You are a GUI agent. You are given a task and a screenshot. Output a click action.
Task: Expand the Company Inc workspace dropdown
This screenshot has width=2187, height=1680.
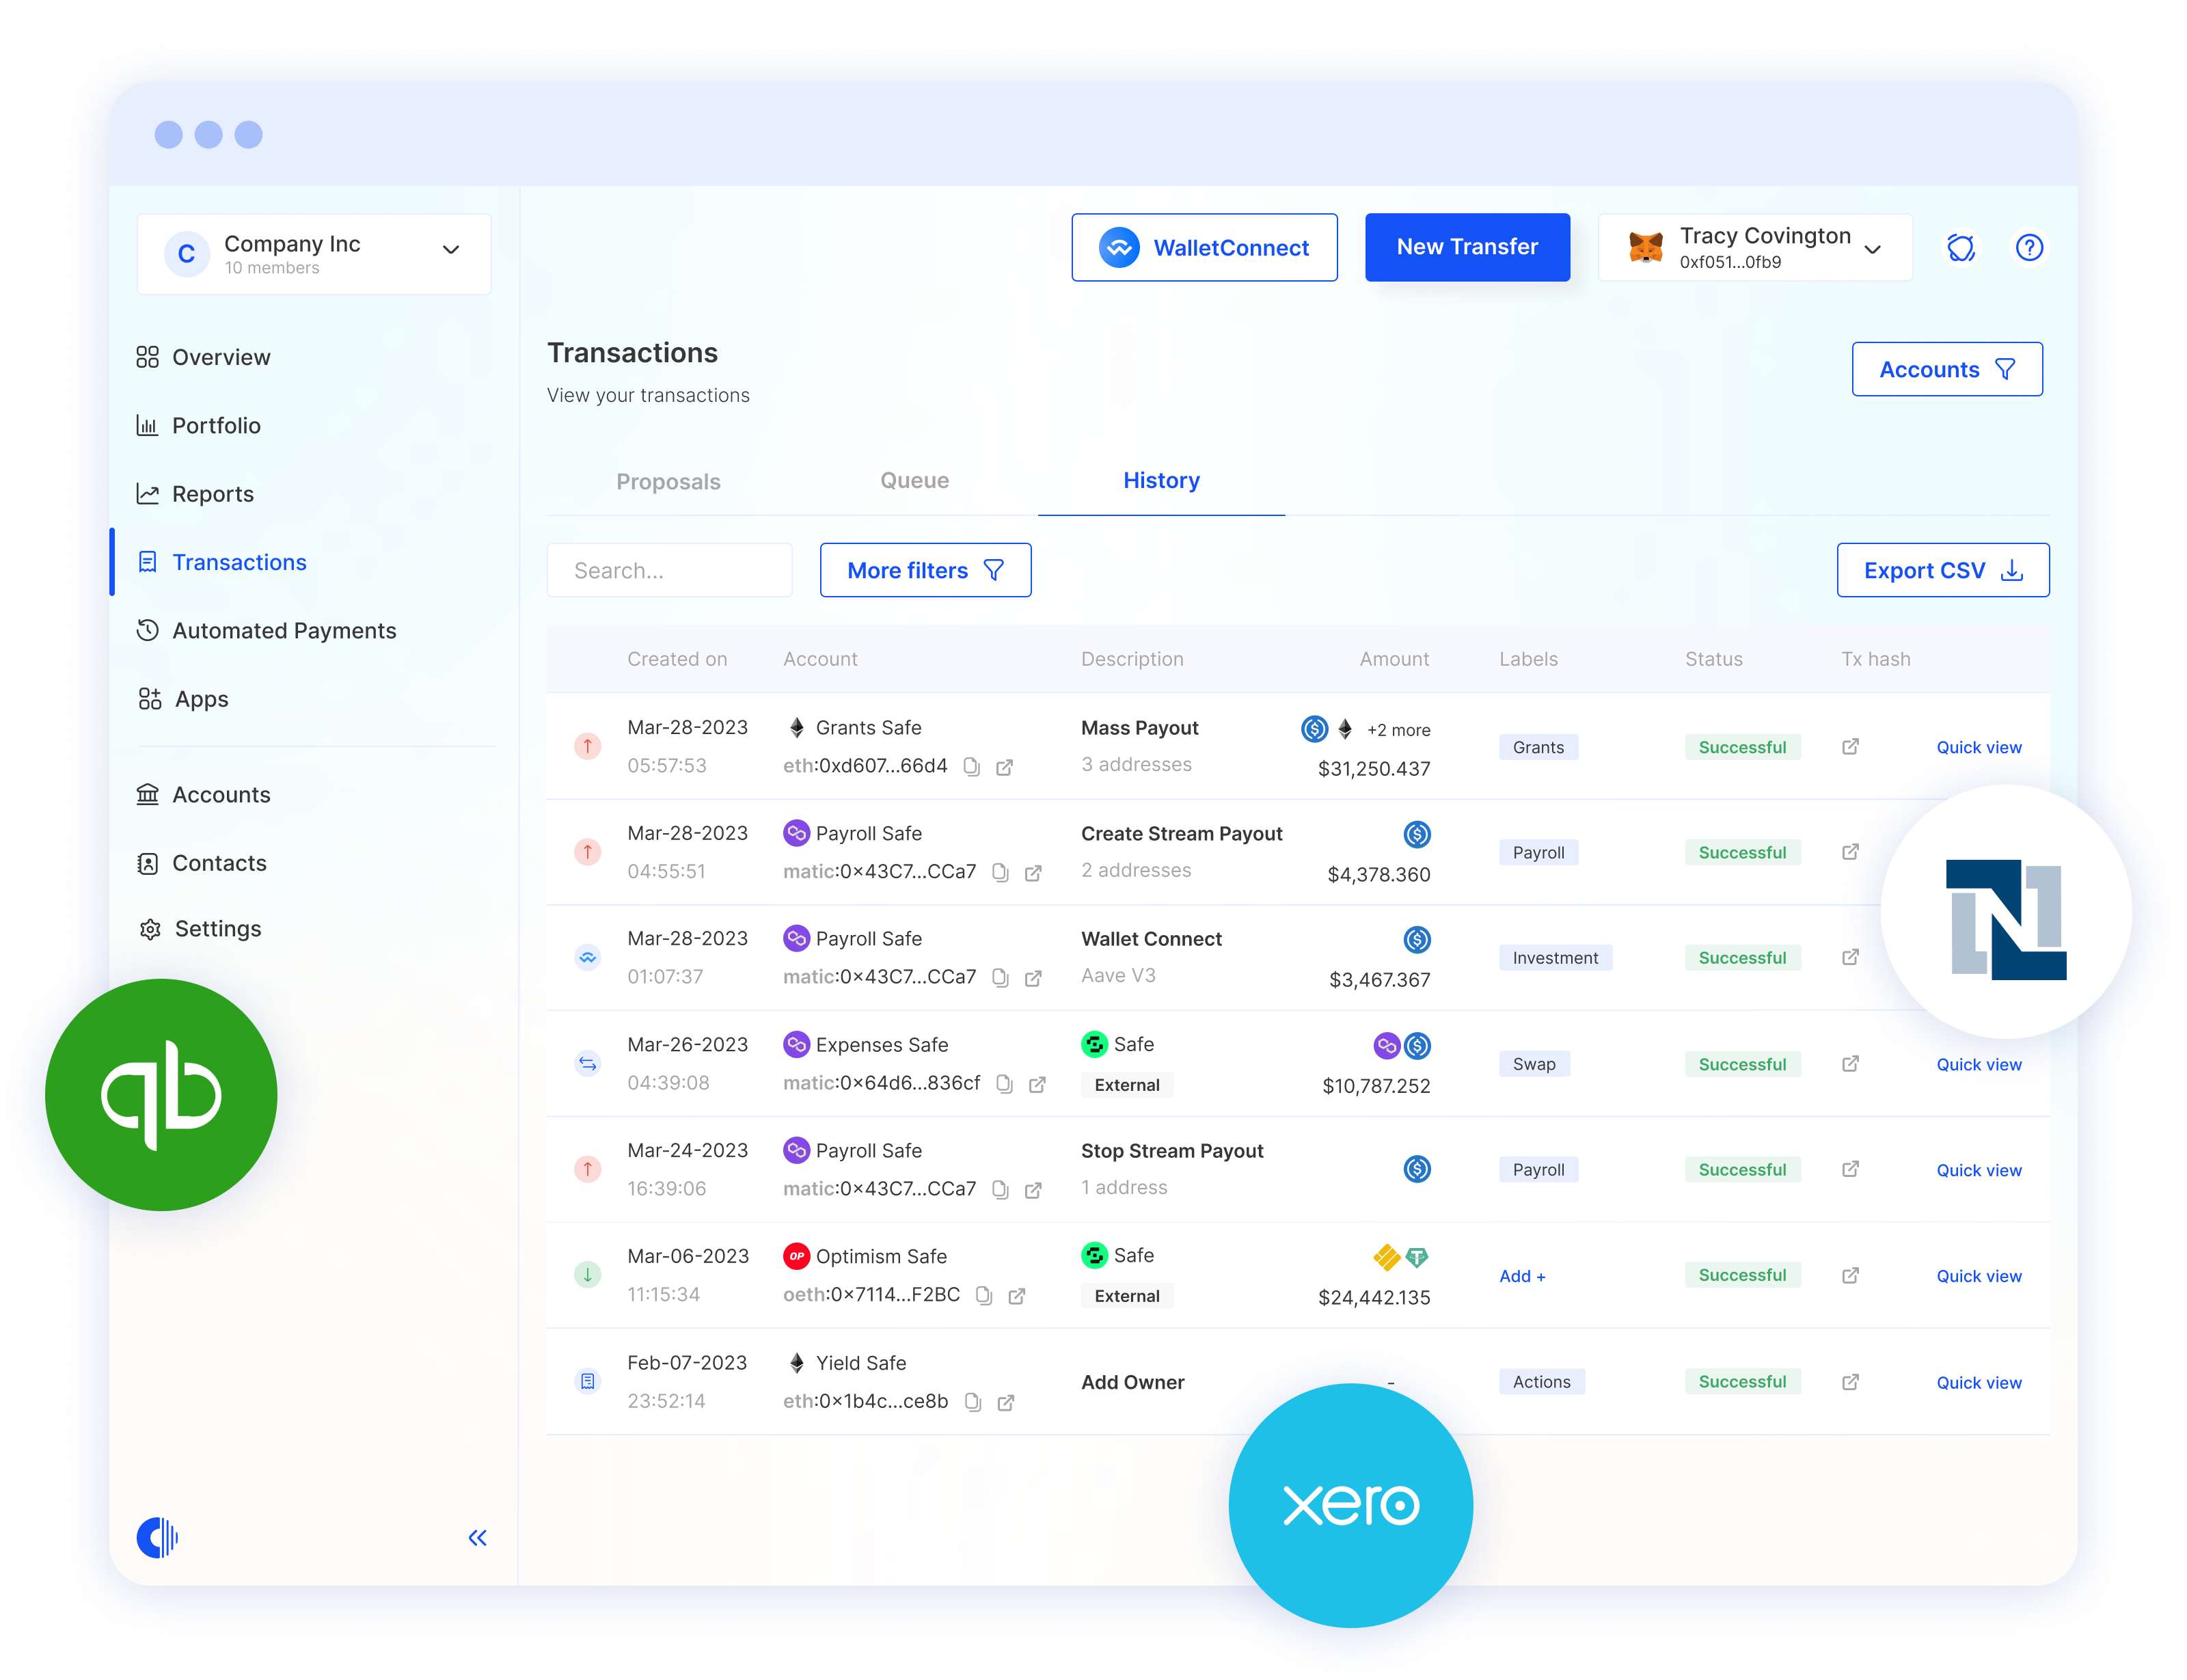pos(450,250)
